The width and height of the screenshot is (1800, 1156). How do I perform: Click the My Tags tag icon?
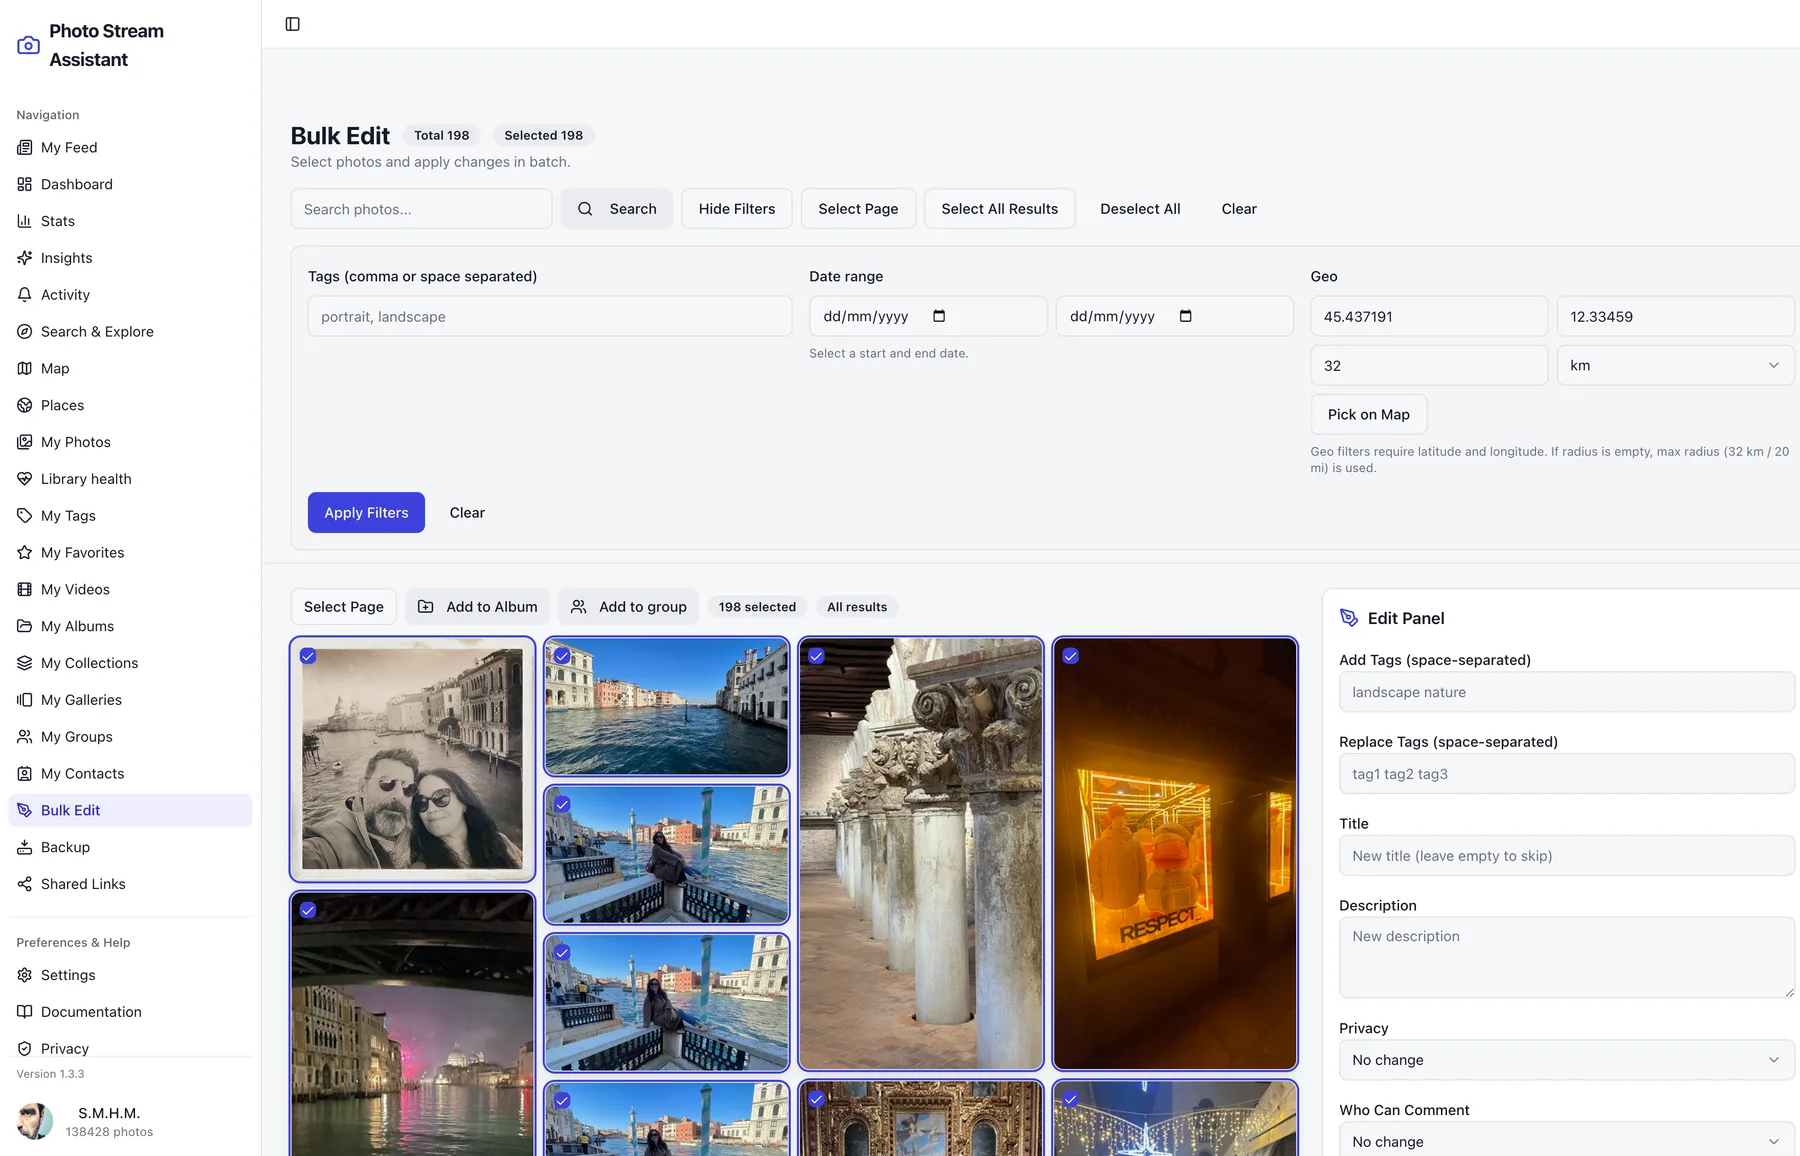point(25,516)
